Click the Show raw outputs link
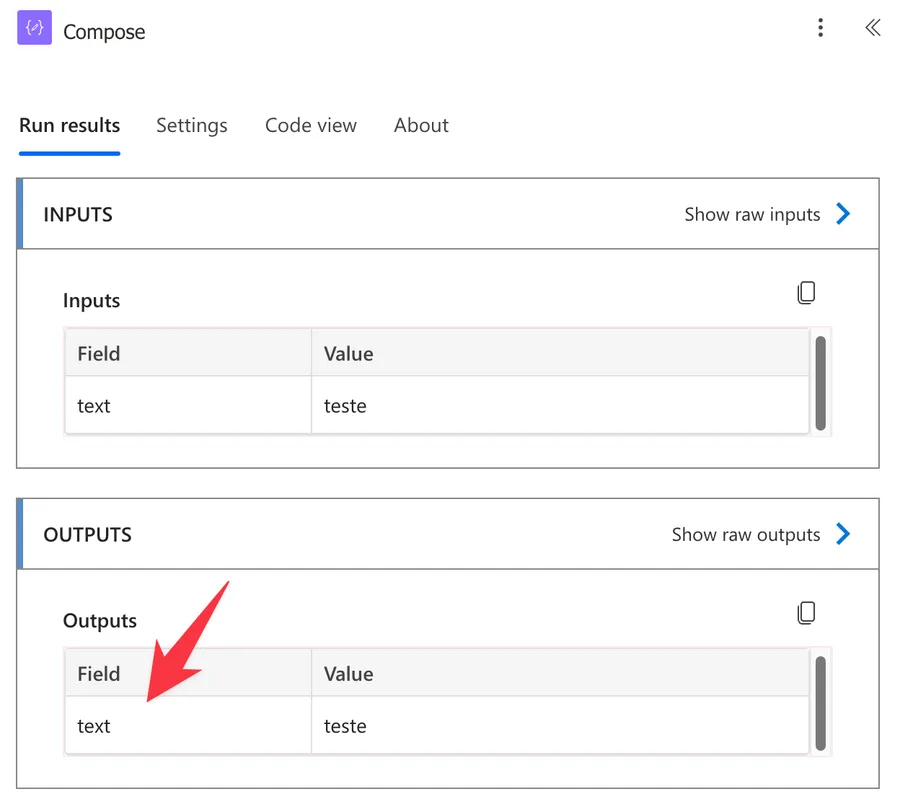 [745, 534]
